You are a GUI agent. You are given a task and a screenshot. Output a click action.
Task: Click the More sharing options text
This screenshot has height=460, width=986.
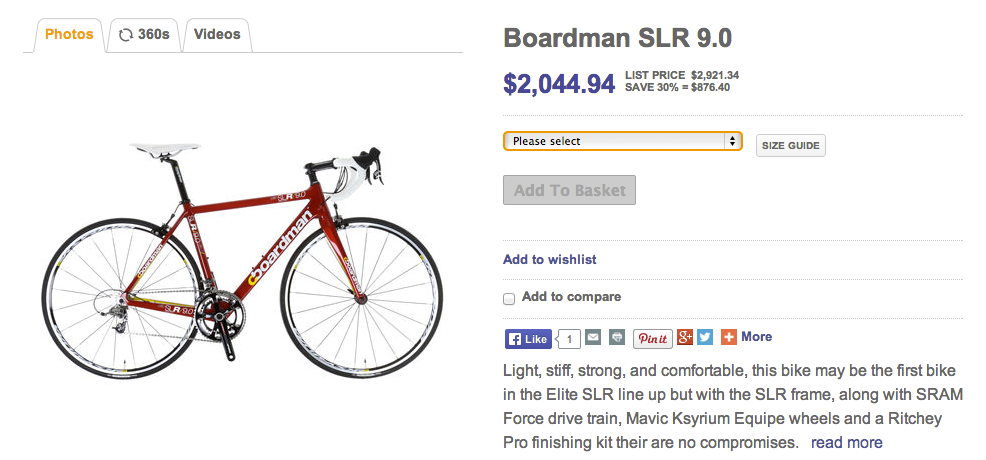click(x=756, y=337)
